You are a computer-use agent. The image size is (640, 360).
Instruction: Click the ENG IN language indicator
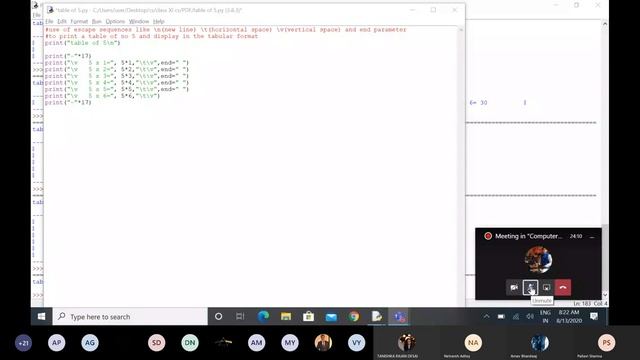tap(545, 316)
